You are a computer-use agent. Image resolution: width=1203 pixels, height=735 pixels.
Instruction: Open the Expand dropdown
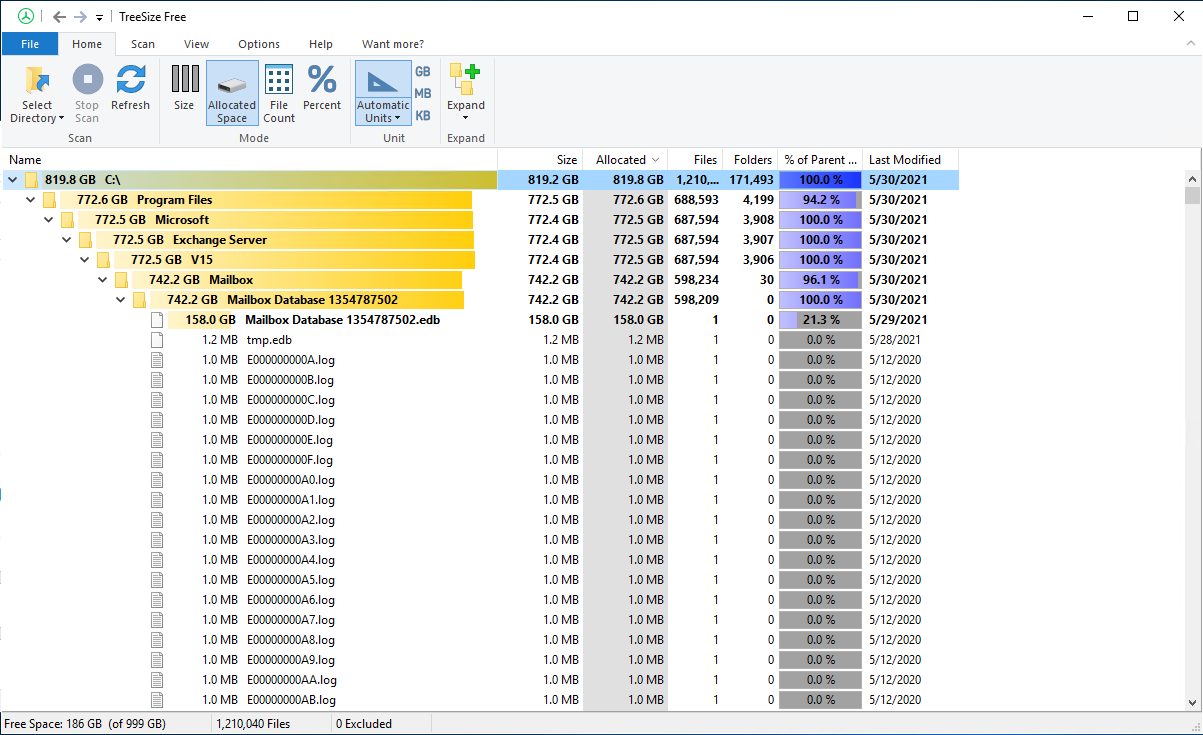click(465, 94)
